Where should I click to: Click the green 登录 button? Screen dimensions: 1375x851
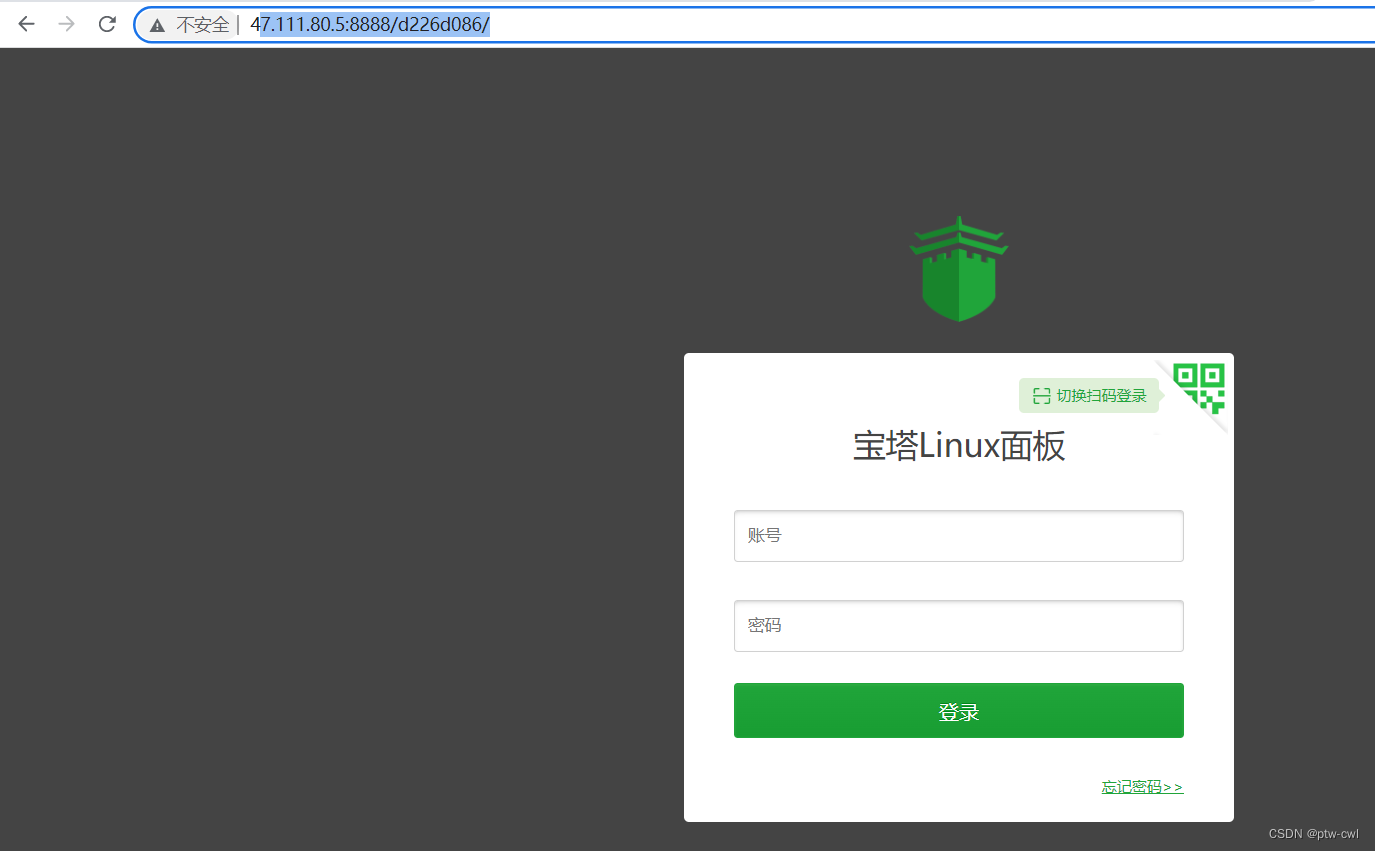pos(959,711)
